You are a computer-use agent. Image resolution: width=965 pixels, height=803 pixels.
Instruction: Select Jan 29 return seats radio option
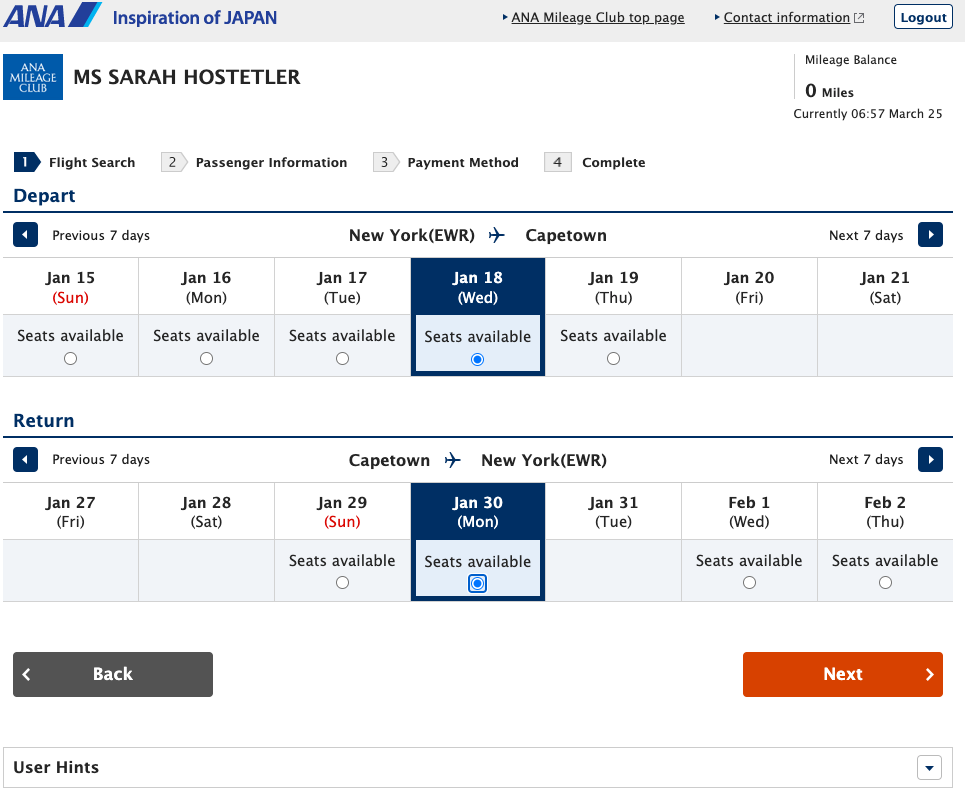pos(341,582)
